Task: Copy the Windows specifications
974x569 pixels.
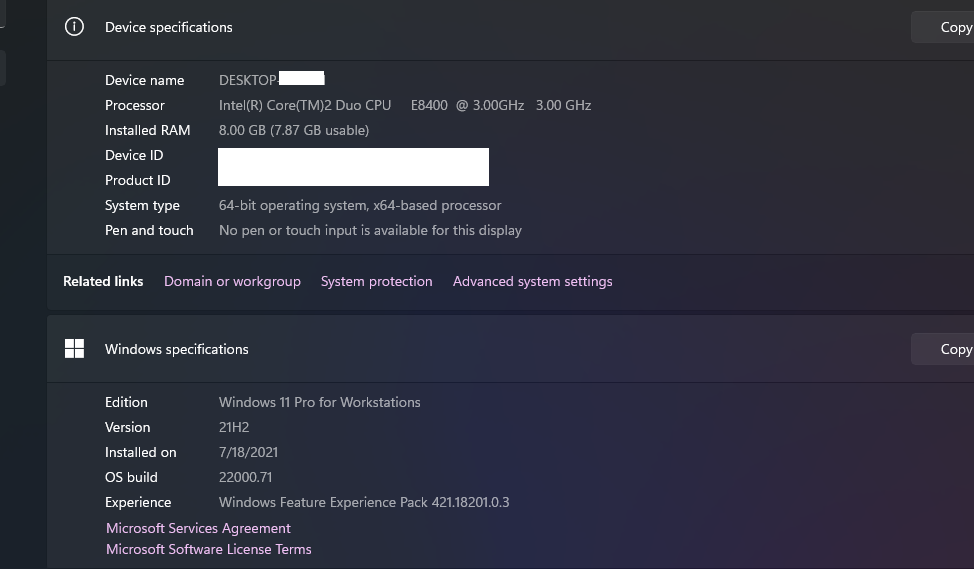Action: tap(942, 349)
